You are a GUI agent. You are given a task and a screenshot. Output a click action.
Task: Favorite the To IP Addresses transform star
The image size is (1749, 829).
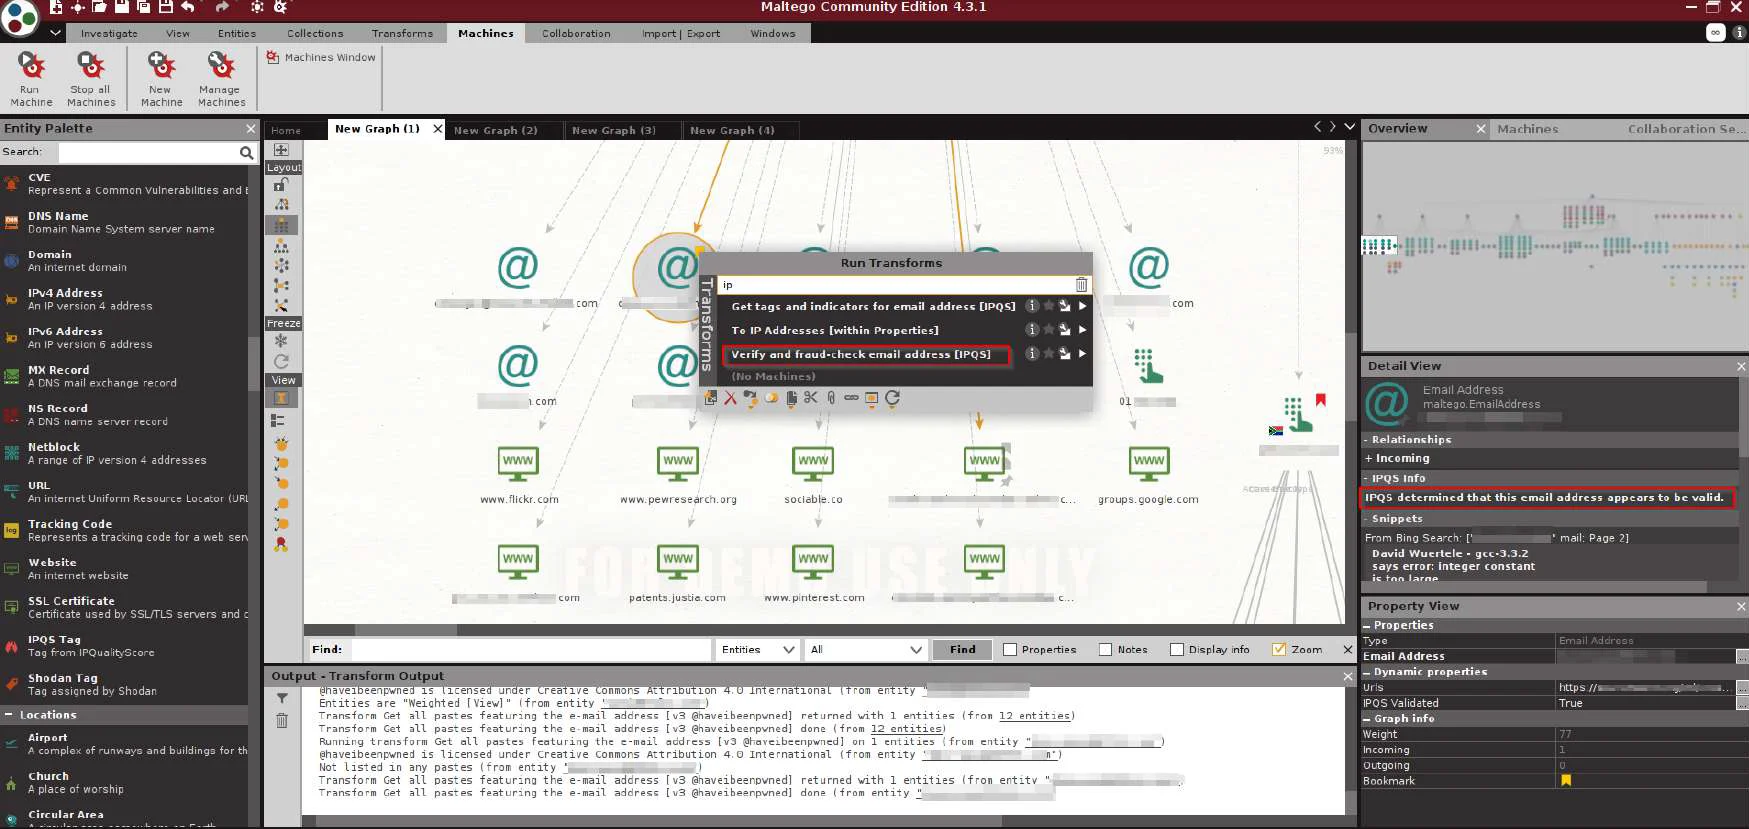(x=1048, y=330)
